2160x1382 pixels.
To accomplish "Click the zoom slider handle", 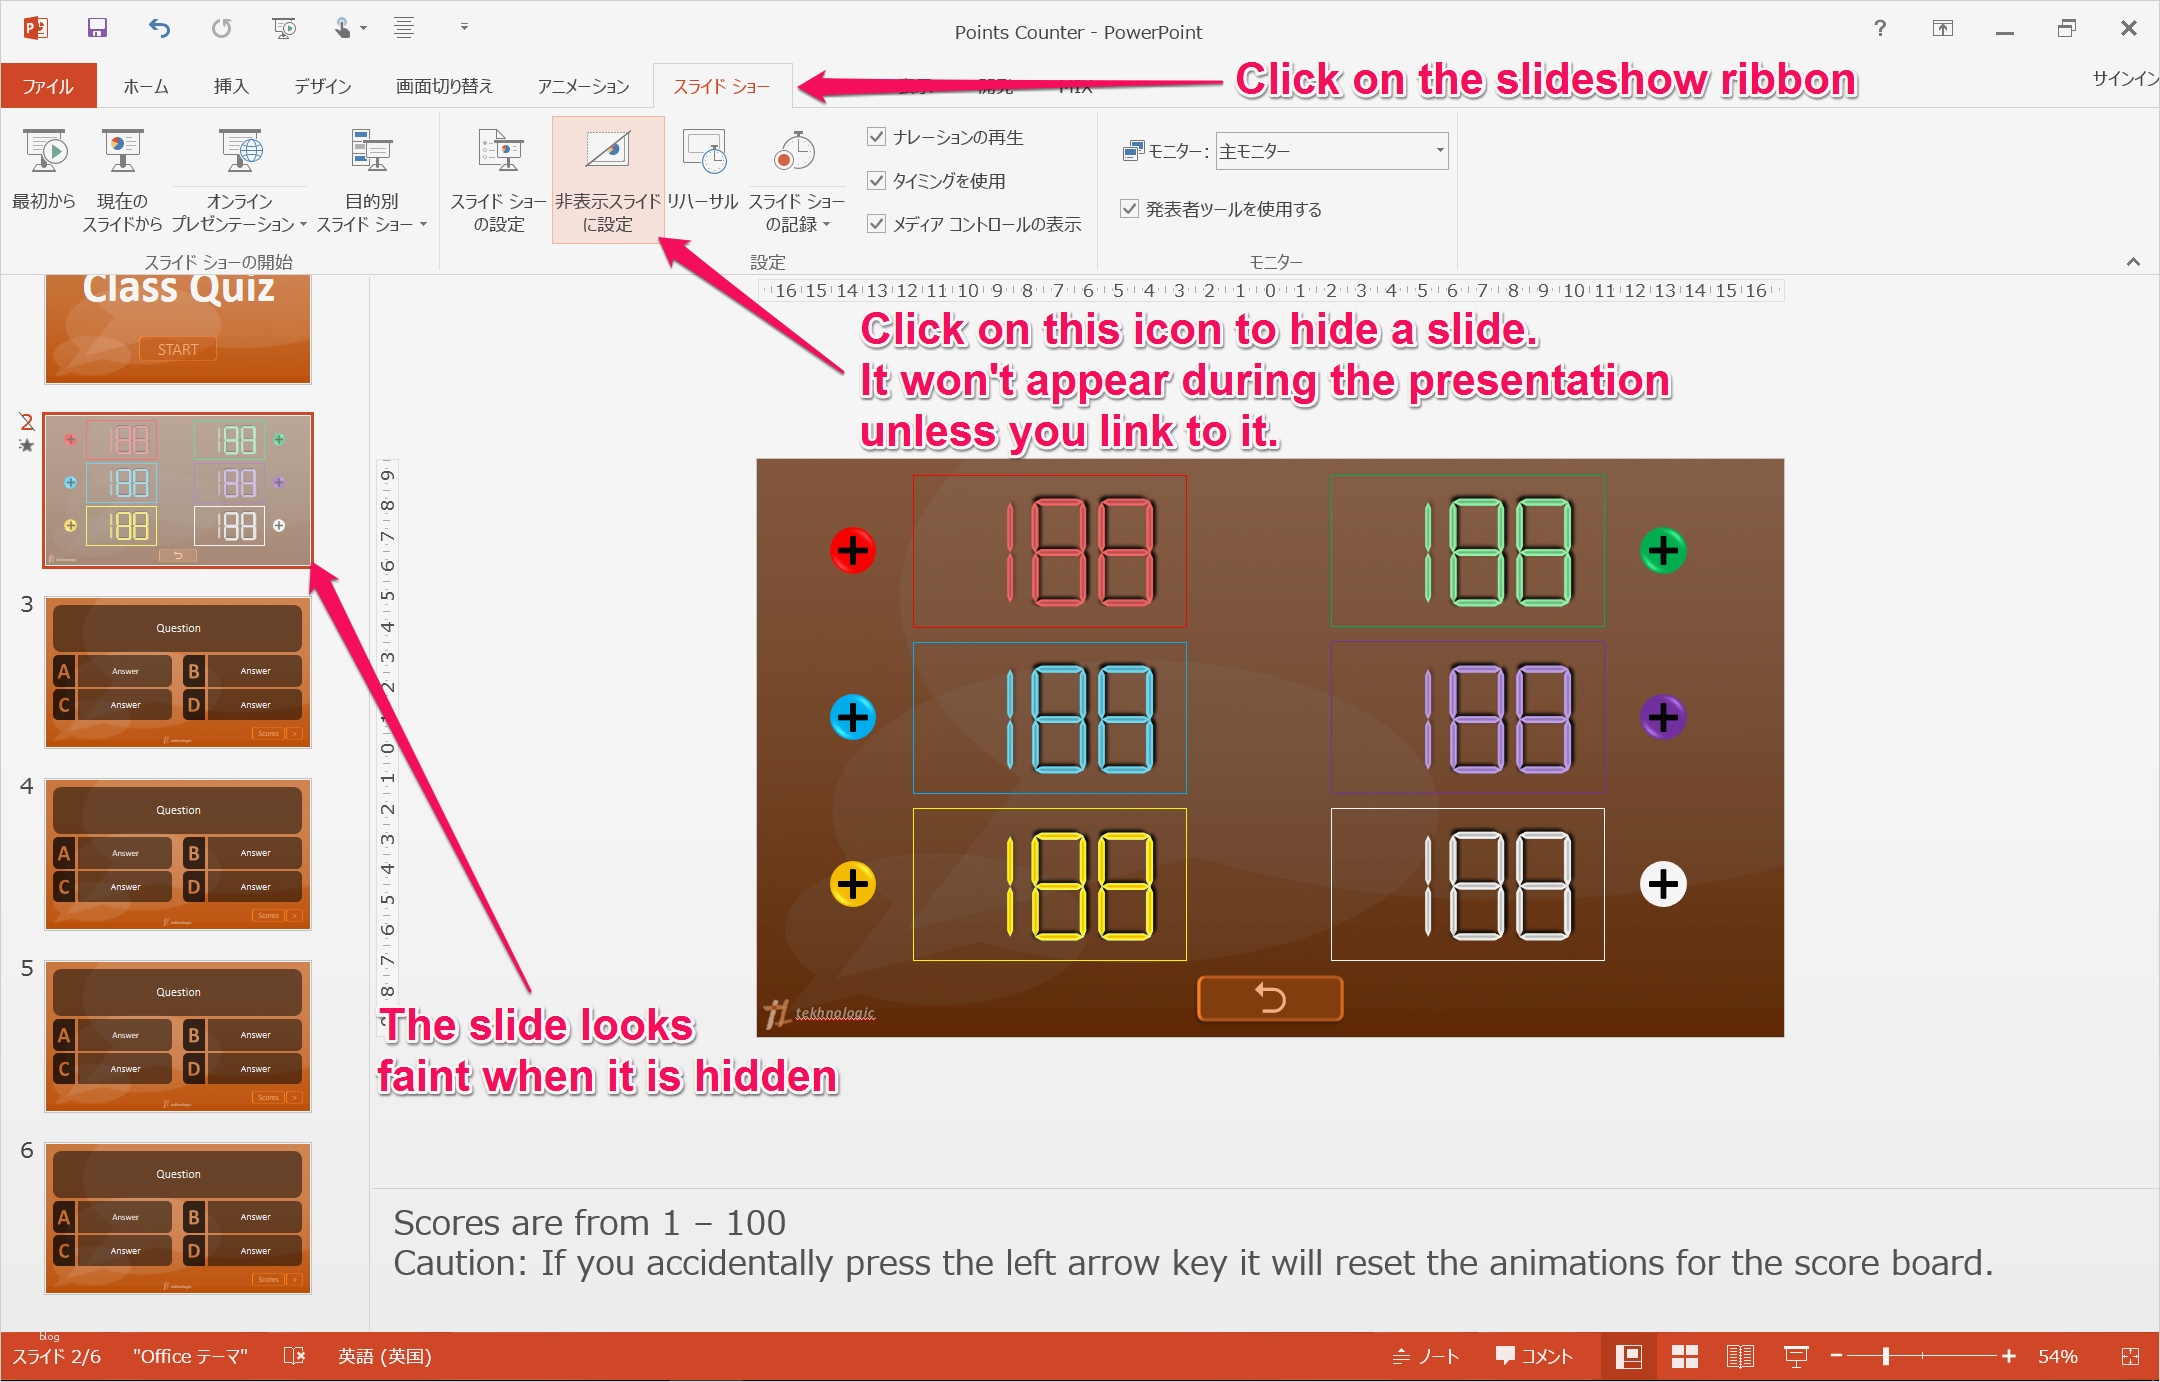I will (x=1886, y=1357).
